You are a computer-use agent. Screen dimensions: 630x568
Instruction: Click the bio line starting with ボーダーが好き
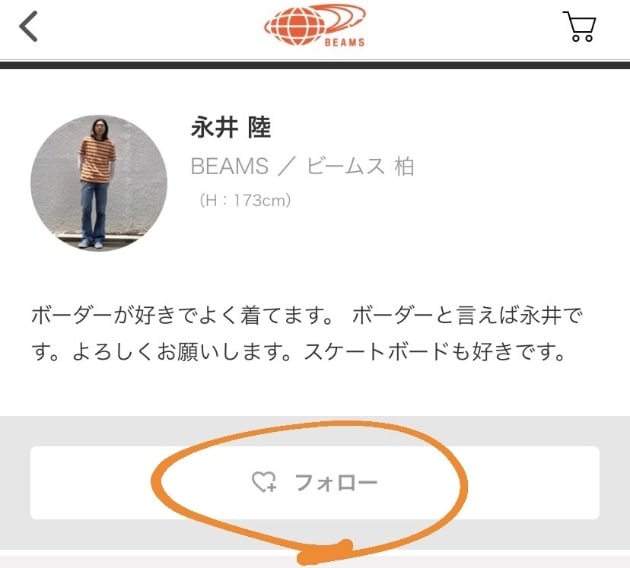(307, 315)
